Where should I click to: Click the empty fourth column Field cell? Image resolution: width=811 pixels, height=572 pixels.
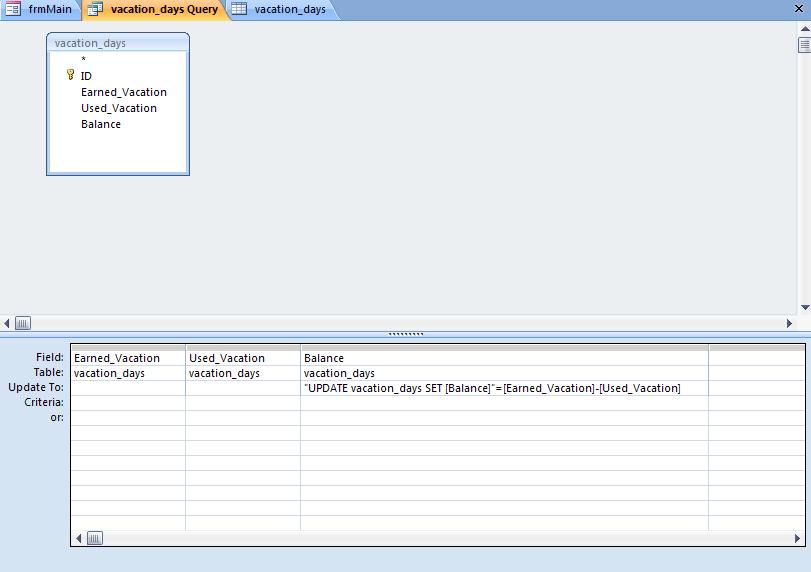pos(757,358)
